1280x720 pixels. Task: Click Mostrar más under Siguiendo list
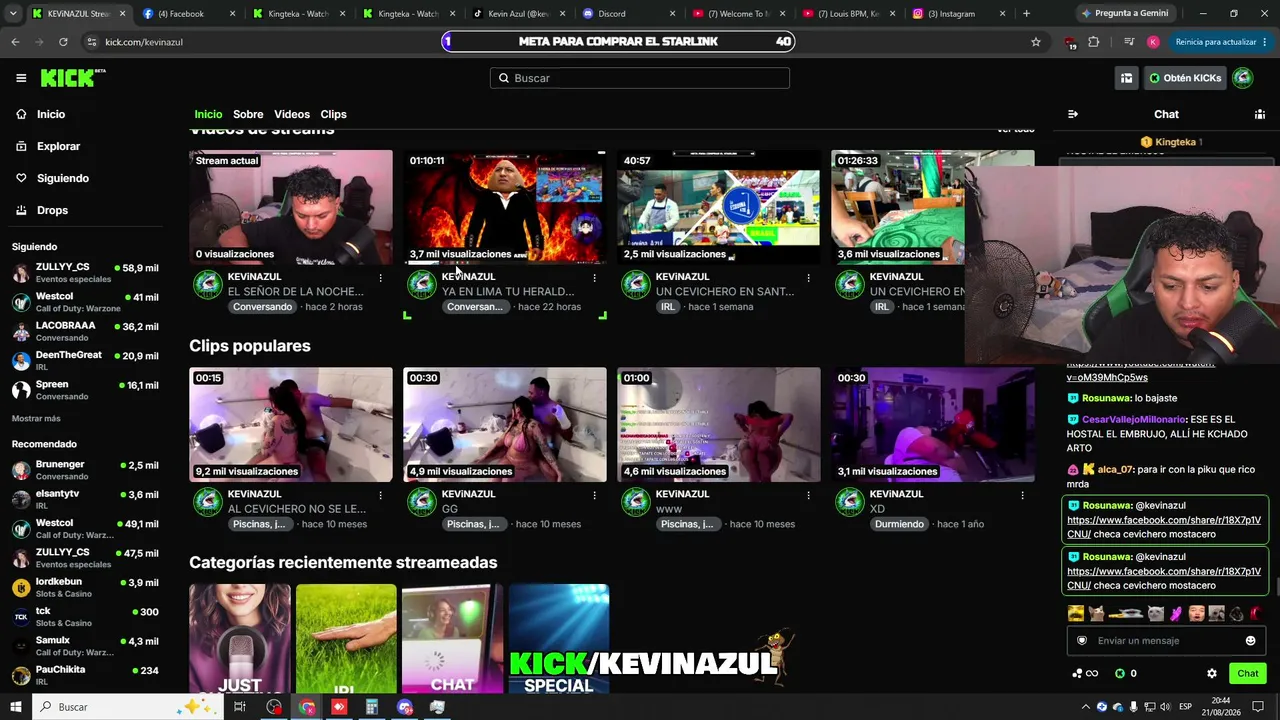click(x=36, y=419)
